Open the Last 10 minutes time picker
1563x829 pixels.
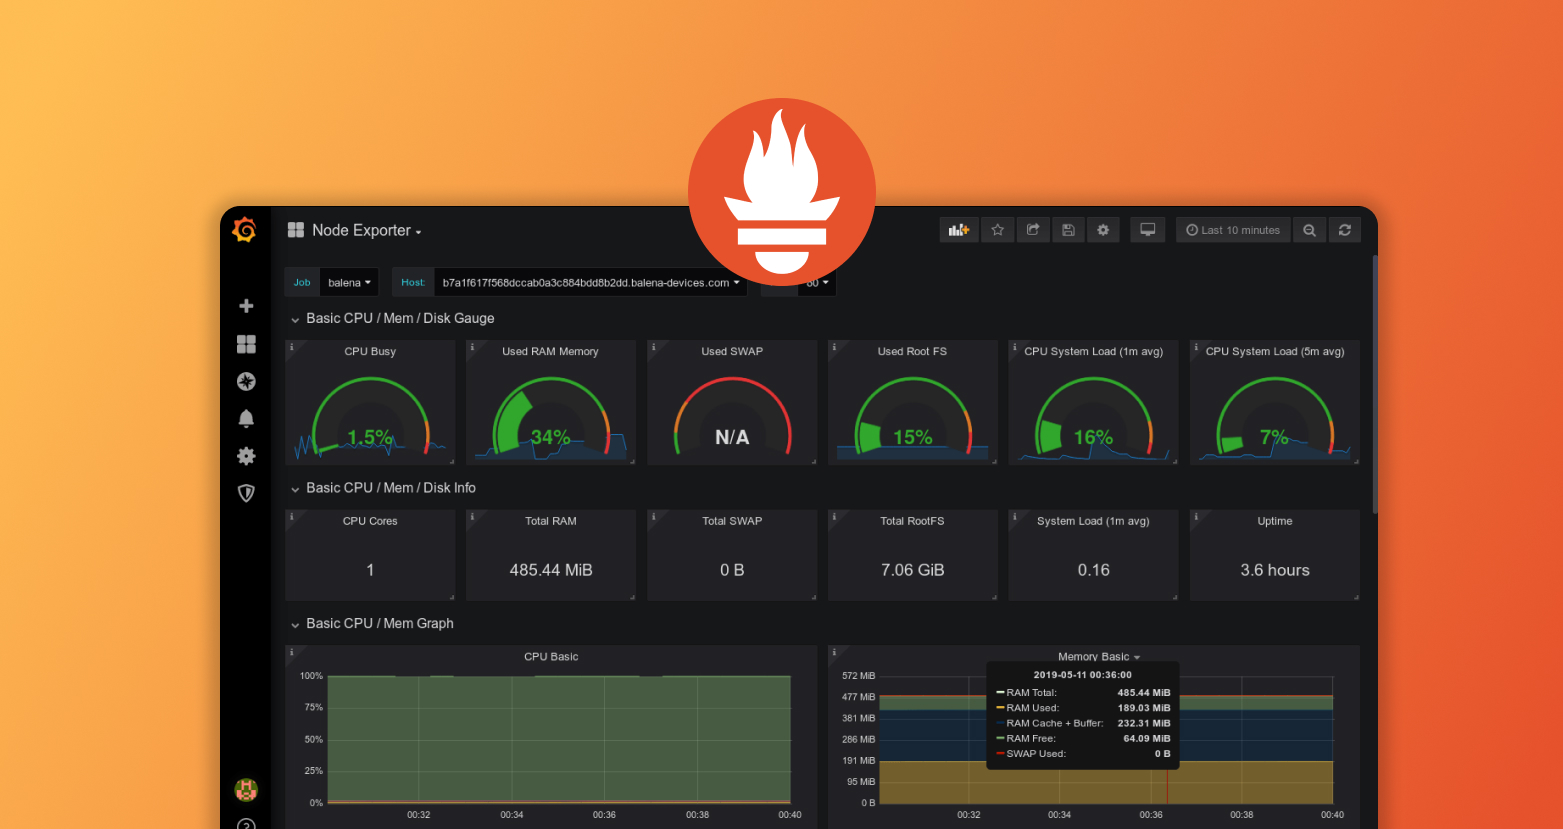click(1233, 230)
